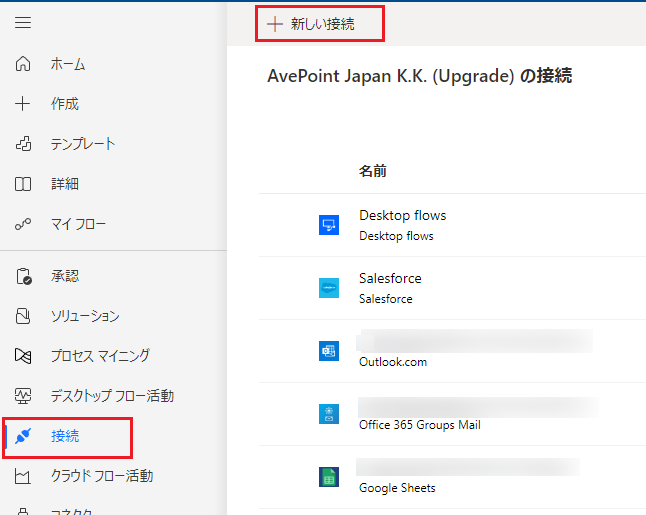
Task: Open ホーム in the navigation
Action: pyautogui.click(x=68, y=64)
